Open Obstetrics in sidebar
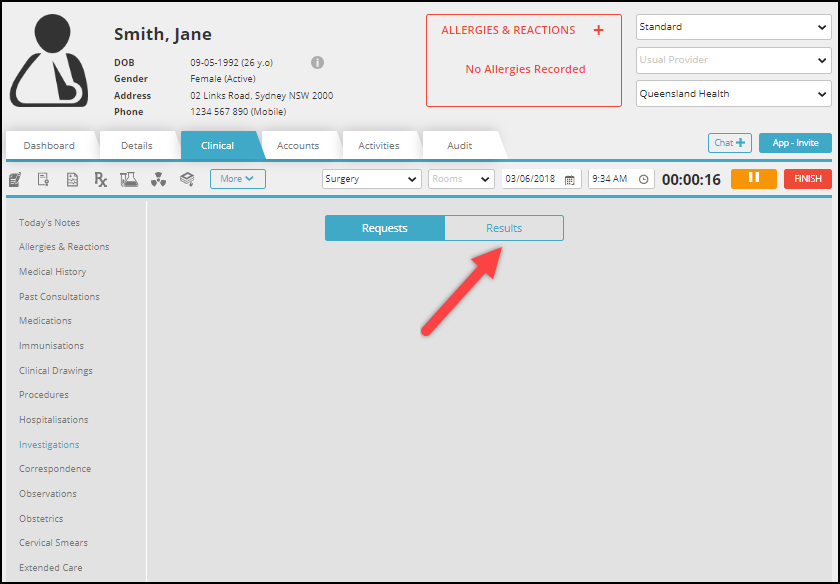840x584 pixels. pyautogui.click(x=41, y=519)
